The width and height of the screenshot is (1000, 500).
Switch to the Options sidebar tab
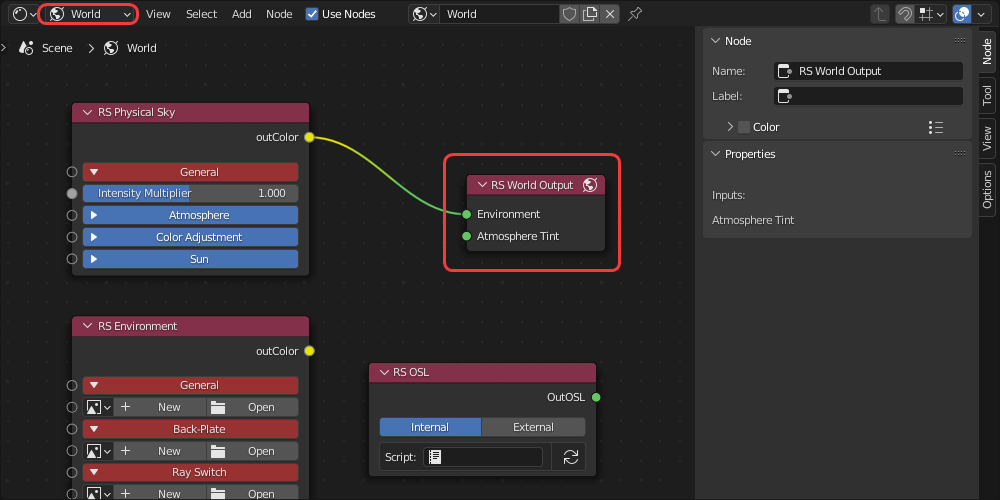(x=987, y=189)
